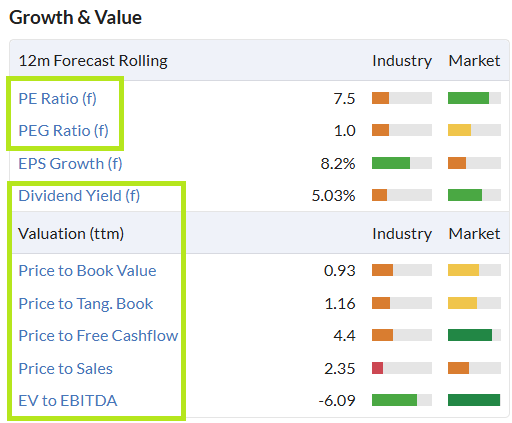Click Dividend Yield market rank bar
Screen dimensions: 512x423
[474, 195]
